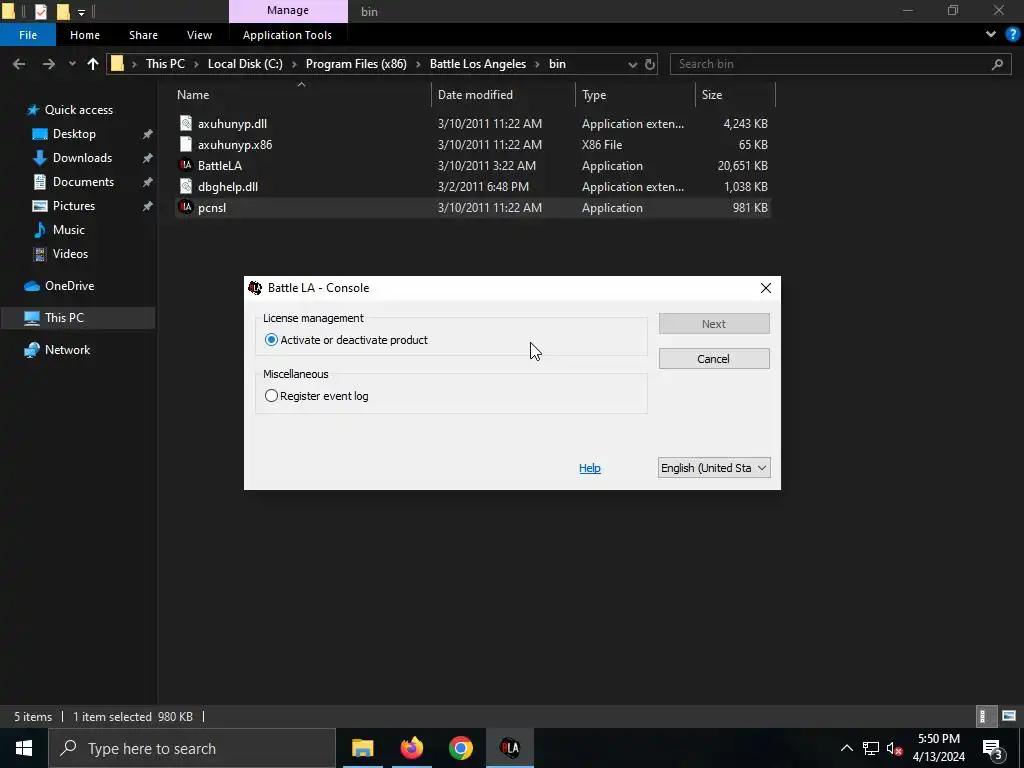1024x768 pixels.
Task: Open Quick access in navigation pane
Action: tap(78, 110)
